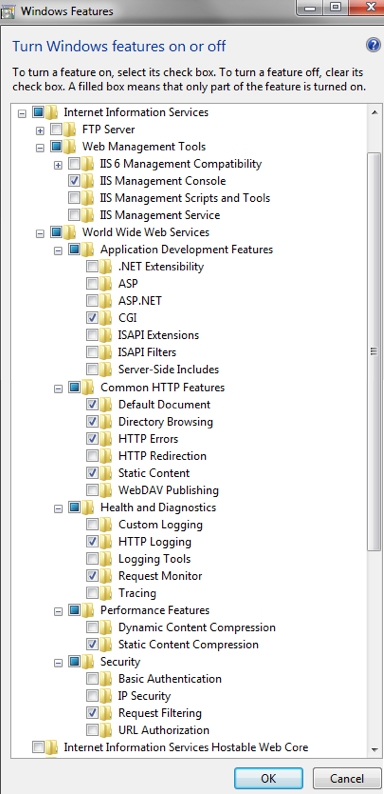Uncheck the CGI feature checkbox
Viewport: 384px width, 794px height.
point(93,318)
